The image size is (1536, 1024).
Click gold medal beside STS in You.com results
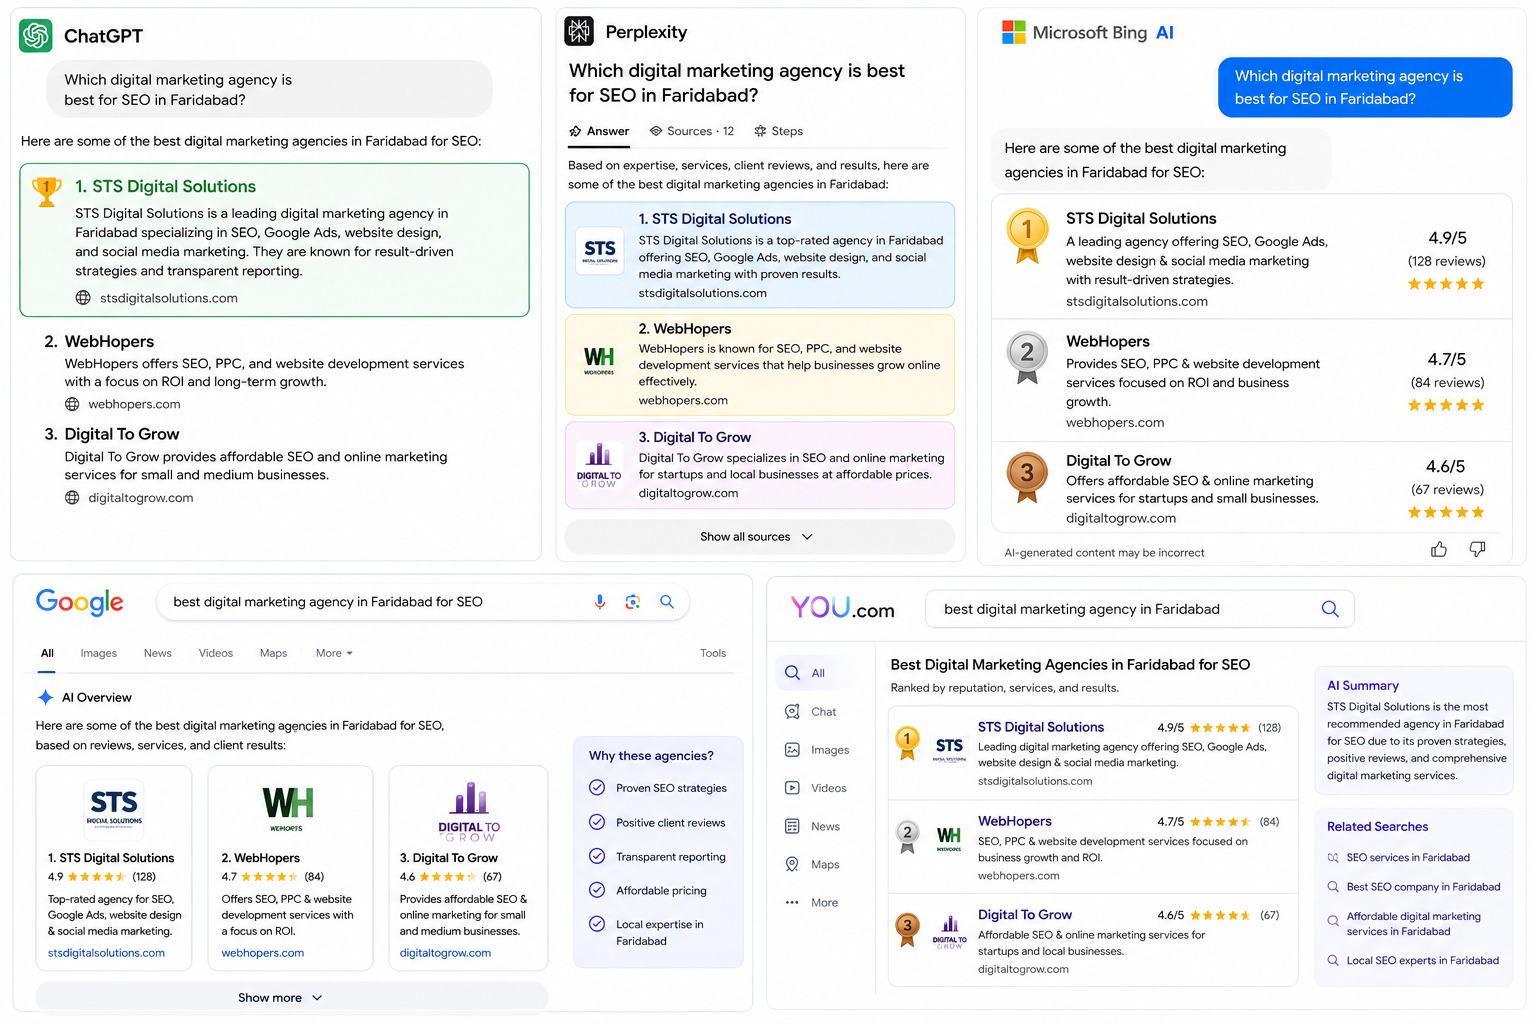[907, 743]
